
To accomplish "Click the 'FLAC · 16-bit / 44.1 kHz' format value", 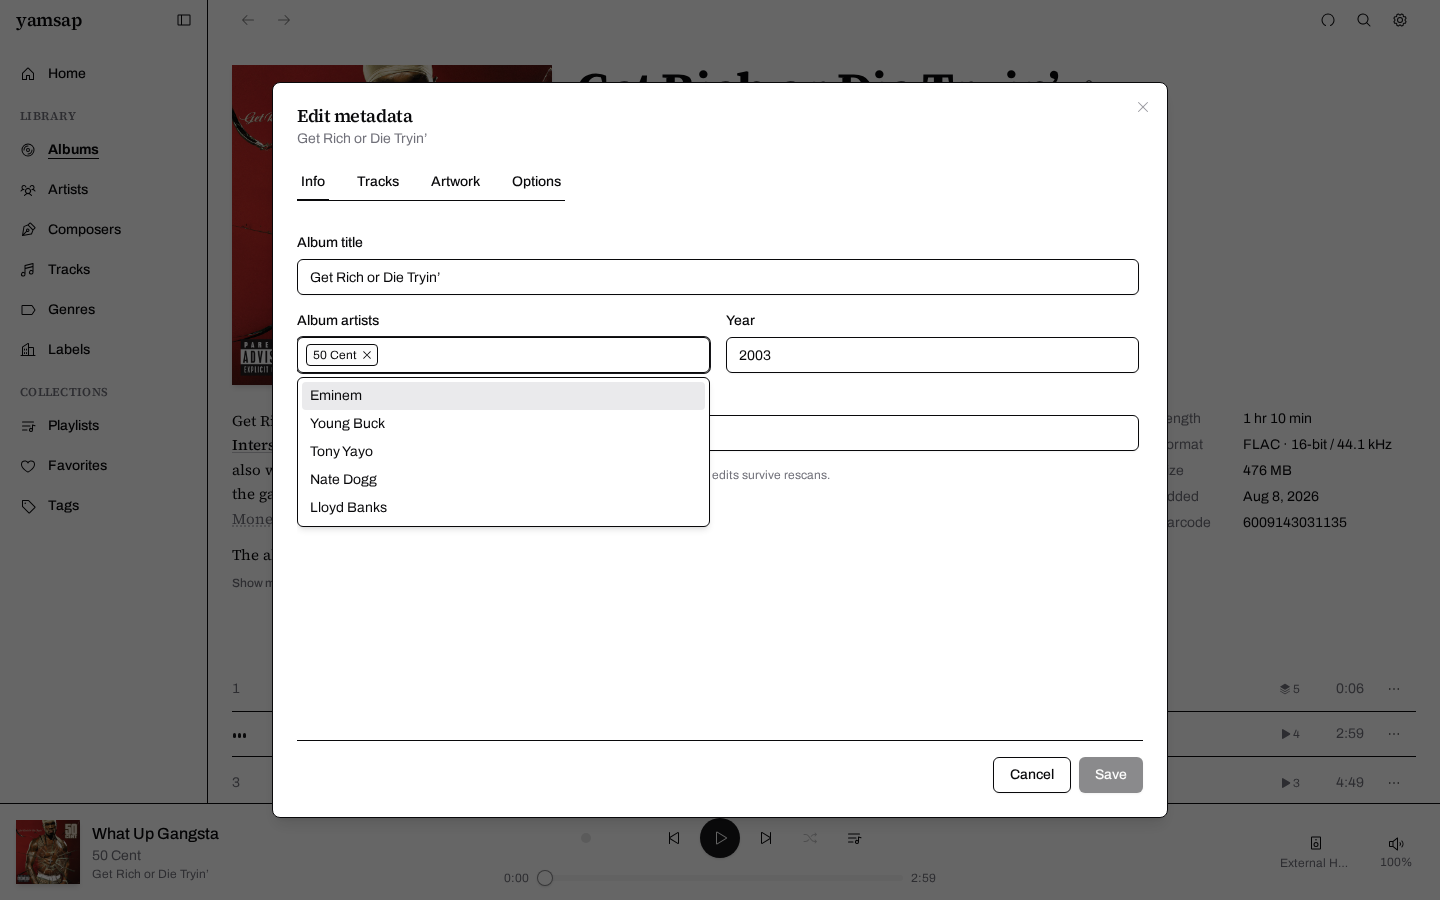I will (1317, 445).
